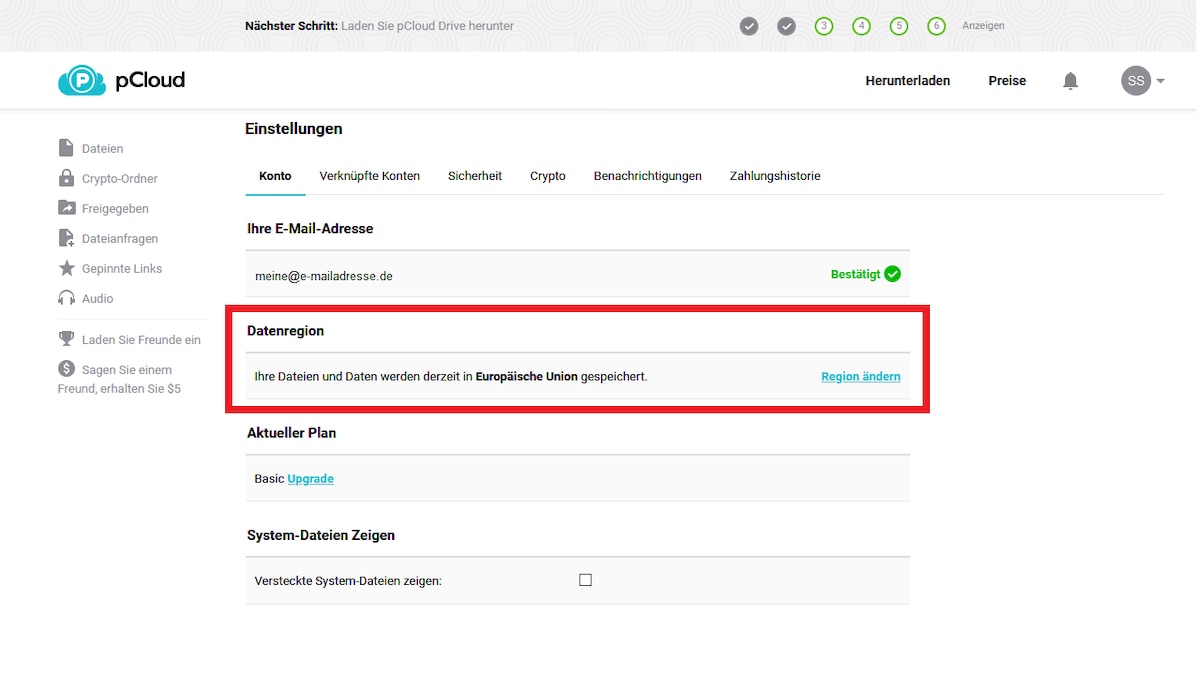Enable Versteckte System-Dateien zeigen checkbox
The height and width of the screenshot is (675, 1200).
(585, 580)
